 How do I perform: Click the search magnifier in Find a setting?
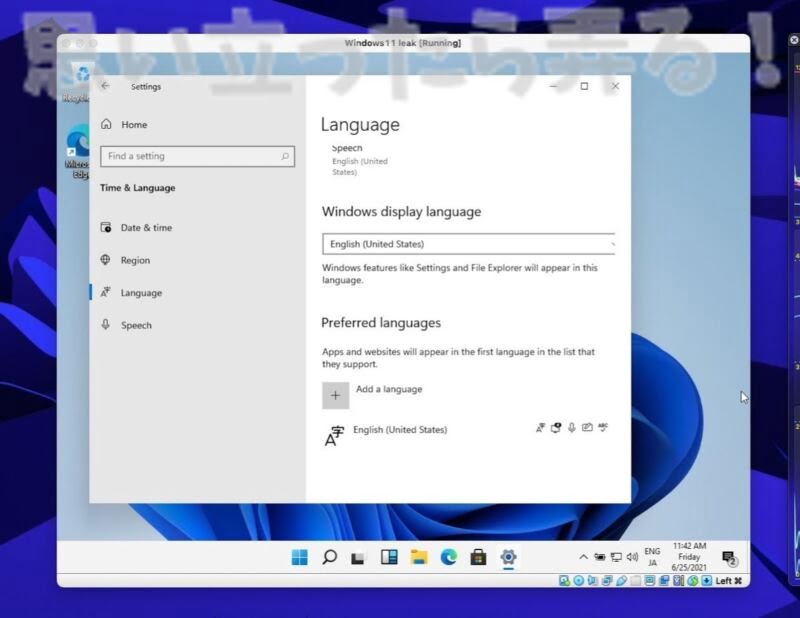point(285,156)
